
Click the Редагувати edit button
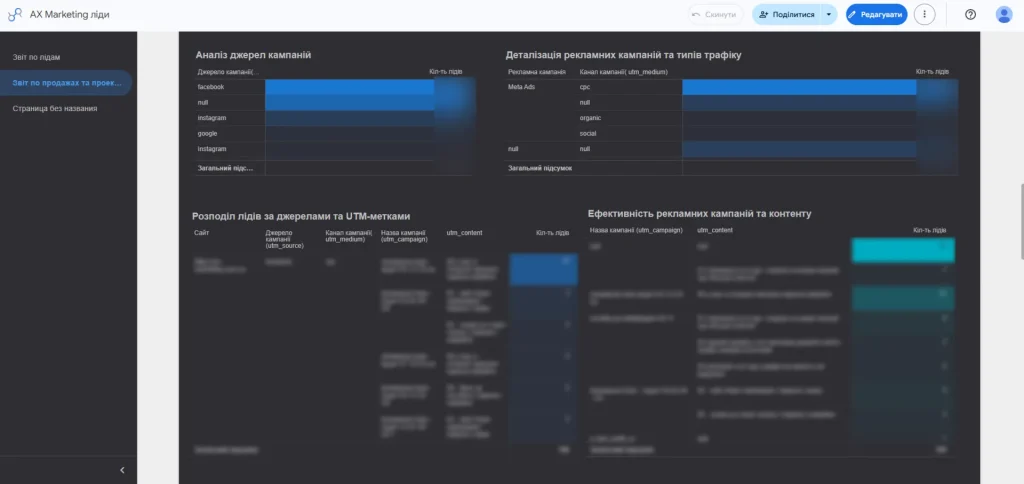coord(876,14)
